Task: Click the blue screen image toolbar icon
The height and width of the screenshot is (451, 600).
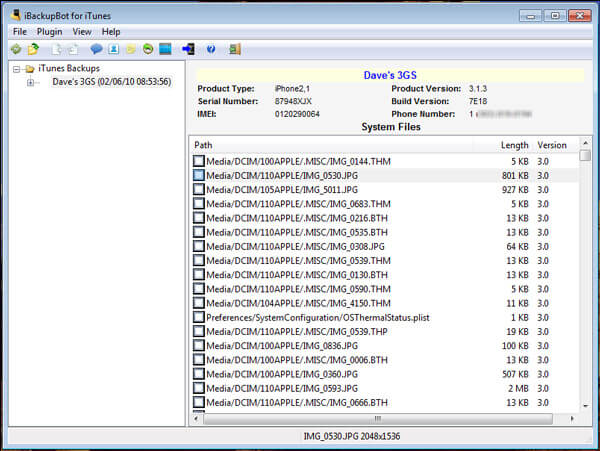Action: (x=166, y=48)
